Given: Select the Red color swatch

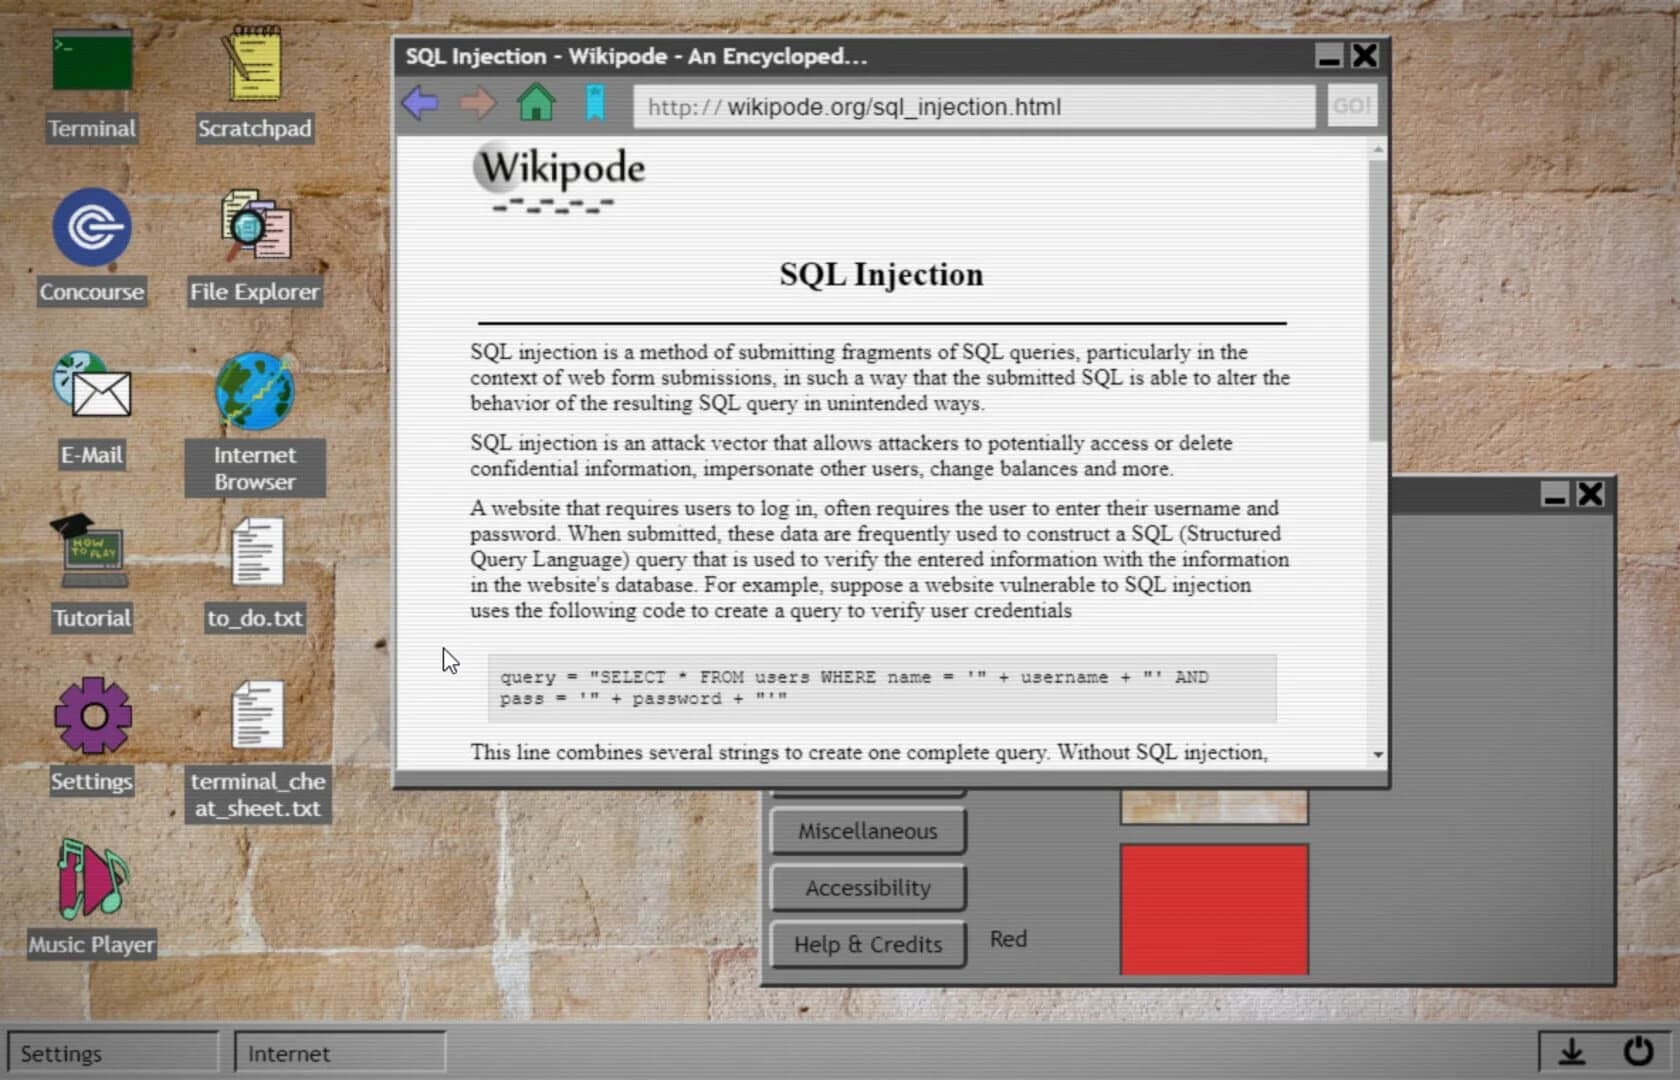Looking at the screenshot, I should [x=1213, y=908].
